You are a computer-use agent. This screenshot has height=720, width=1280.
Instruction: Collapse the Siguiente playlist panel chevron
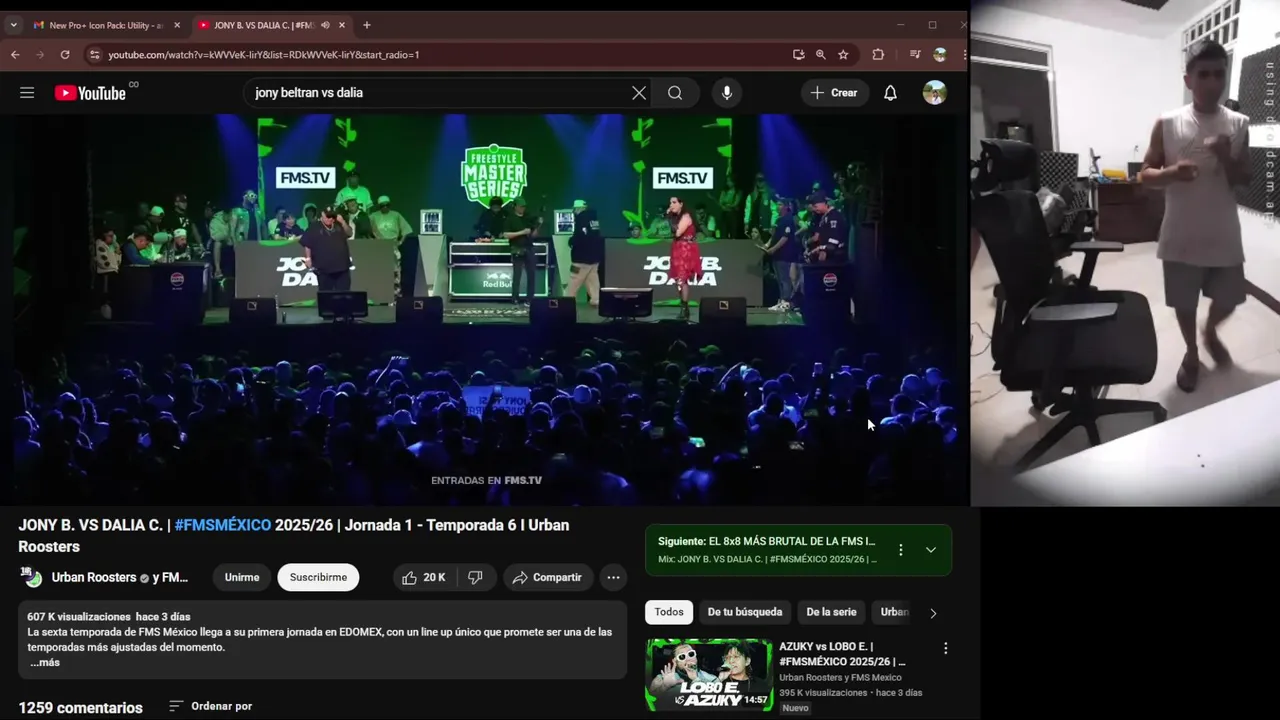pos(931,550)
